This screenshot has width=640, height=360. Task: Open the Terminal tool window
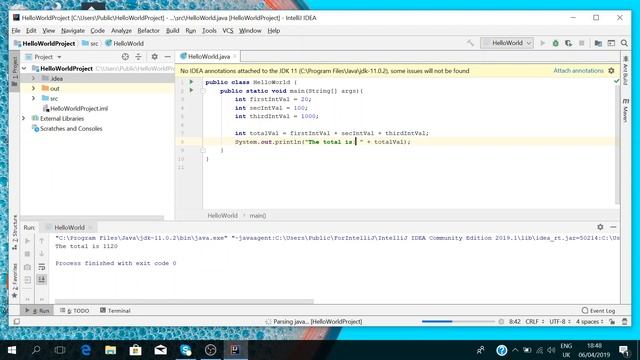(x=115, y=311)
